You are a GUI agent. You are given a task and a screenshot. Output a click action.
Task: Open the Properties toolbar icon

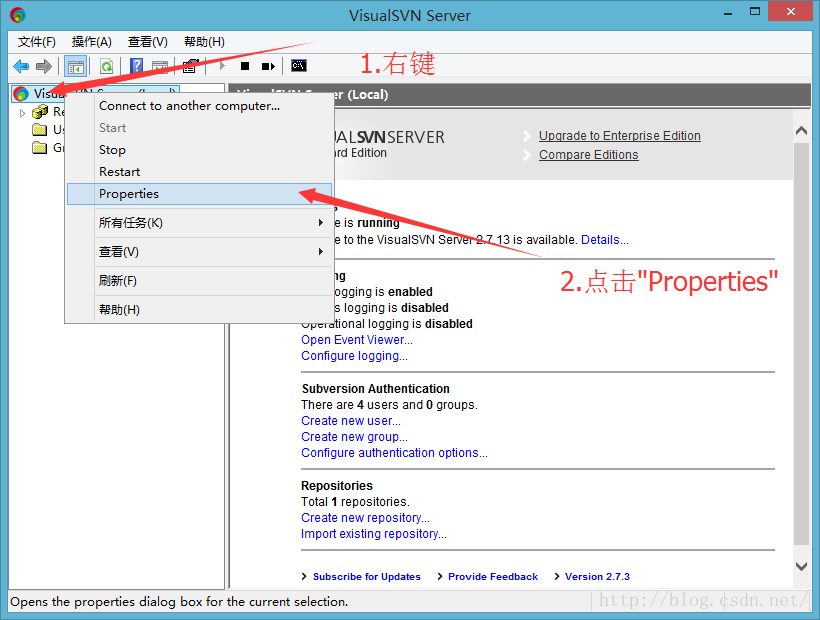190,66
